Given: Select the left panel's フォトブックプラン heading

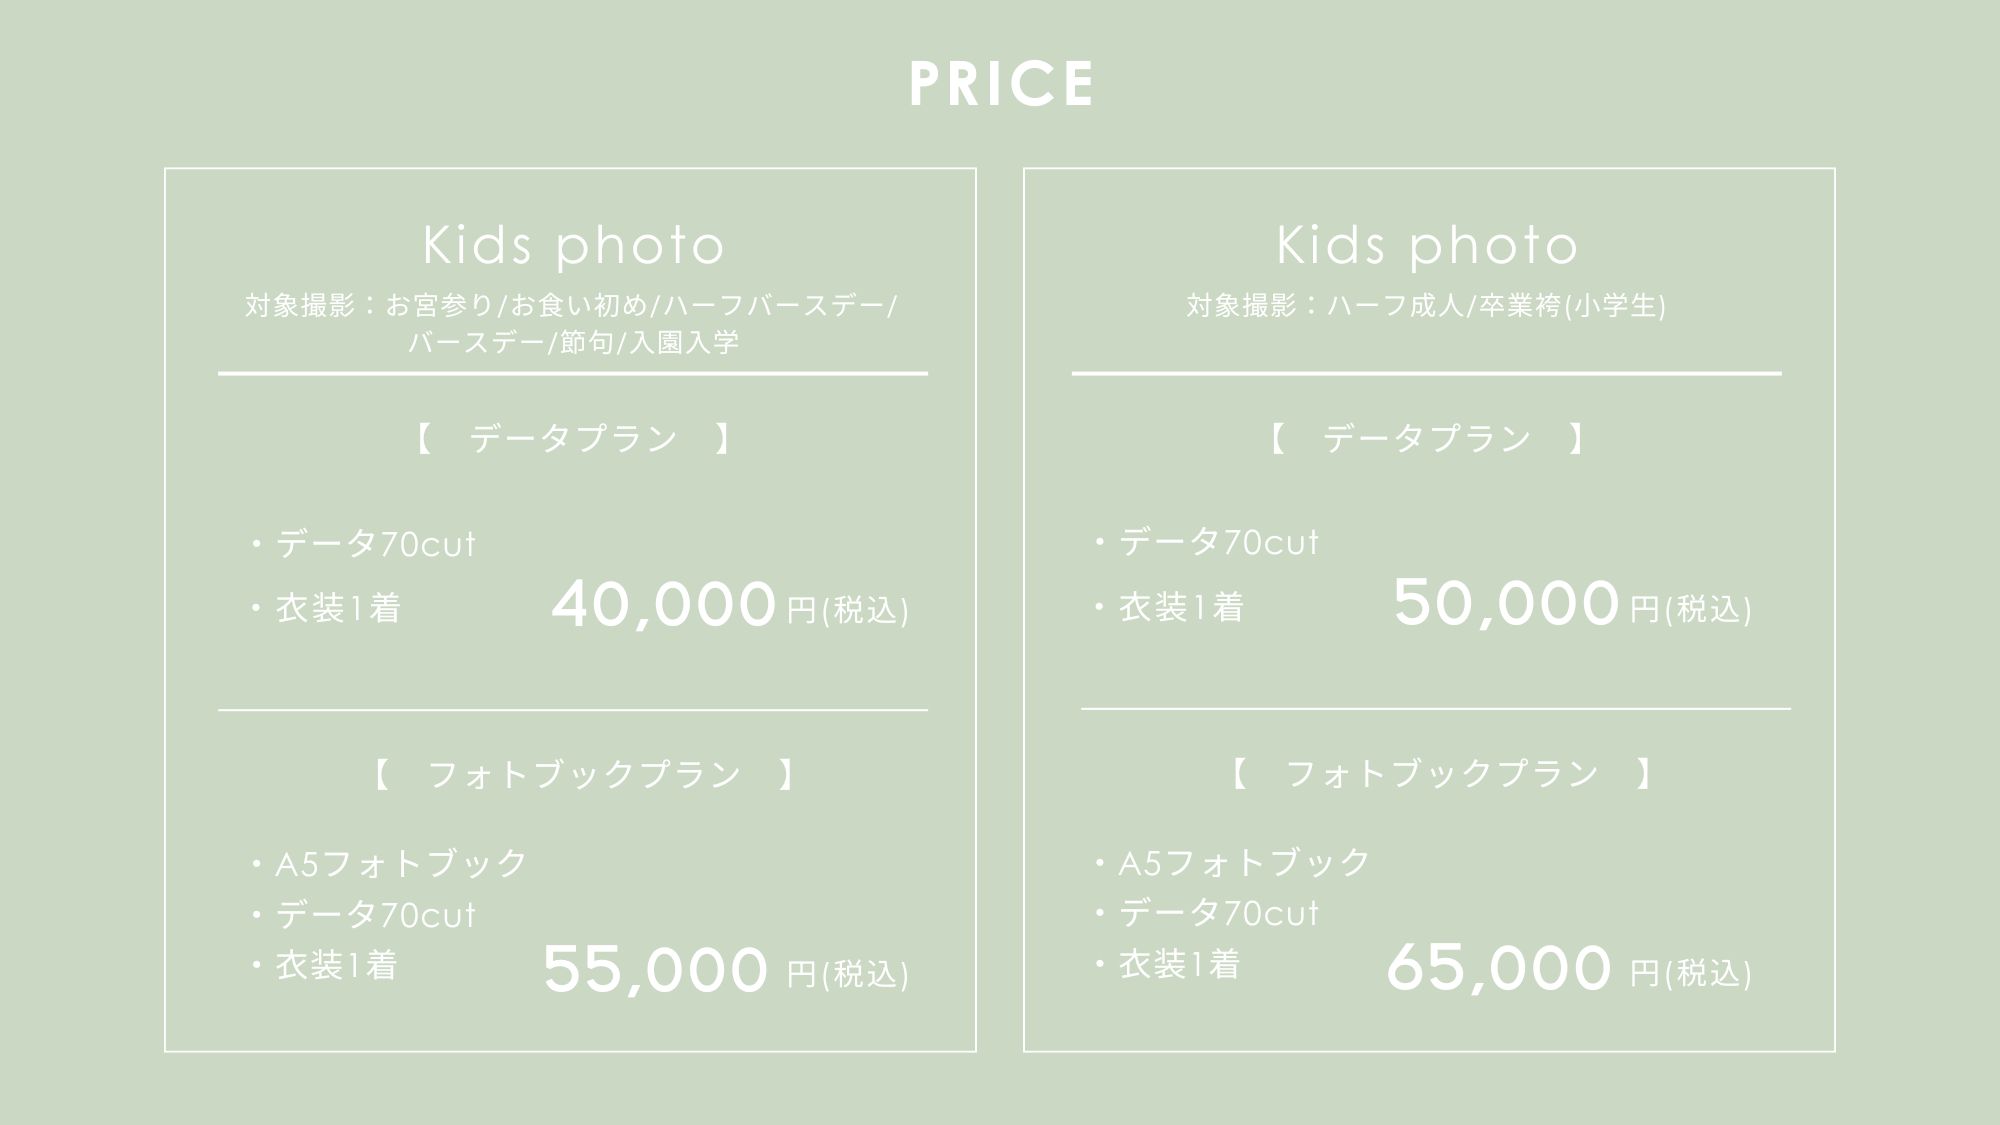Looking at the screenshot, I should [584, 775].
